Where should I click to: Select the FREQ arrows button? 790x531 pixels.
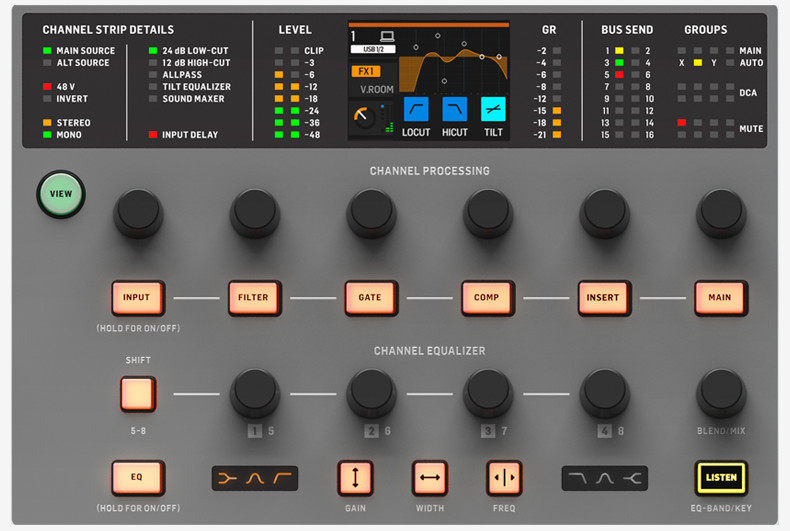point(504,478)
